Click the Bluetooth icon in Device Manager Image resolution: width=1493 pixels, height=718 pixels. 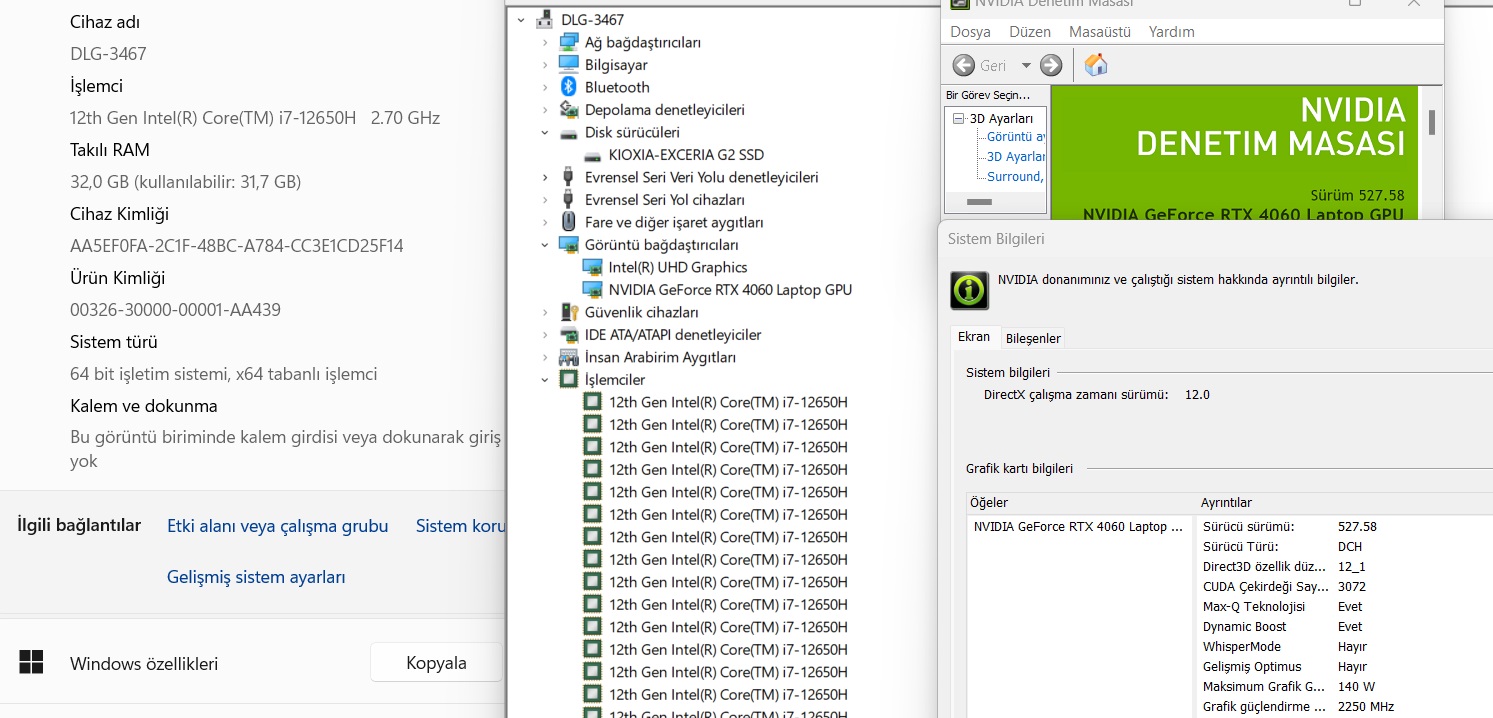[569, 87]
